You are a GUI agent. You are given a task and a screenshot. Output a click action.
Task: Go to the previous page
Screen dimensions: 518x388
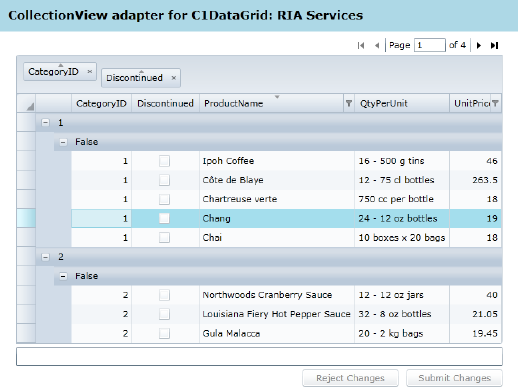pyautogui.click(x=377, y=45)
